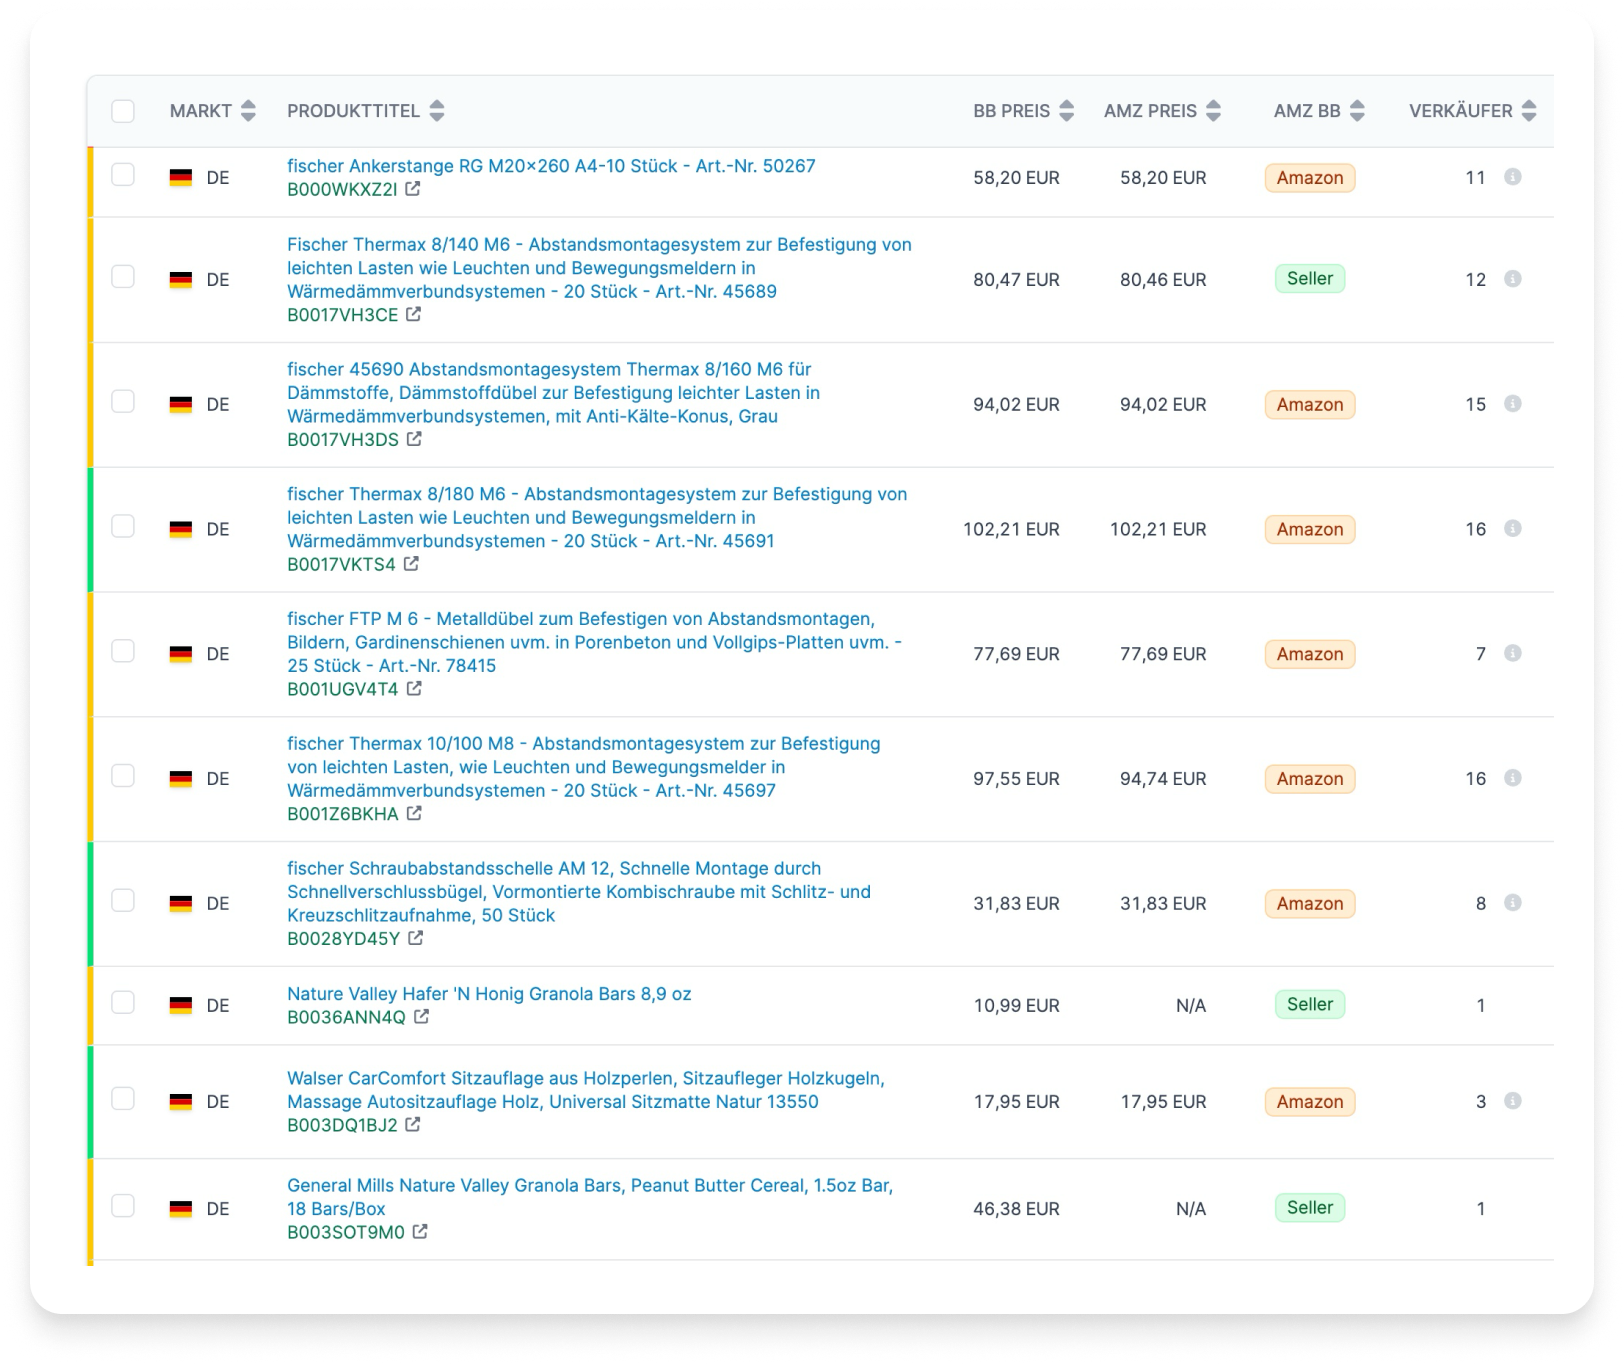Image resolution: width=1624 pixels, height=1364 pixels.
Task: Show seller info icon for 8 sellers row
Action: click(x=1513, y=903)
